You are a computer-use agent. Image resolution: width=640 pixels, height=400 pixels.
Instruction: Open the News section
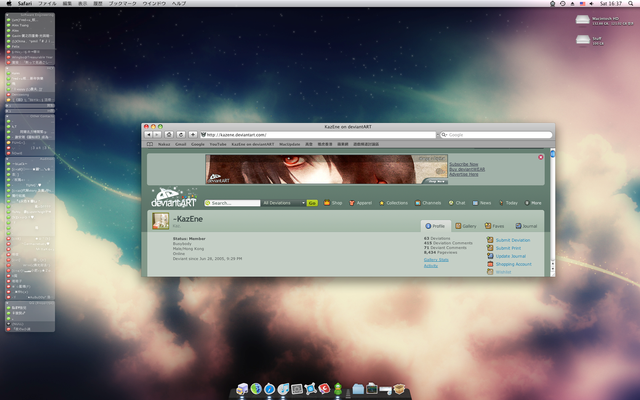(x=482, y=203)
